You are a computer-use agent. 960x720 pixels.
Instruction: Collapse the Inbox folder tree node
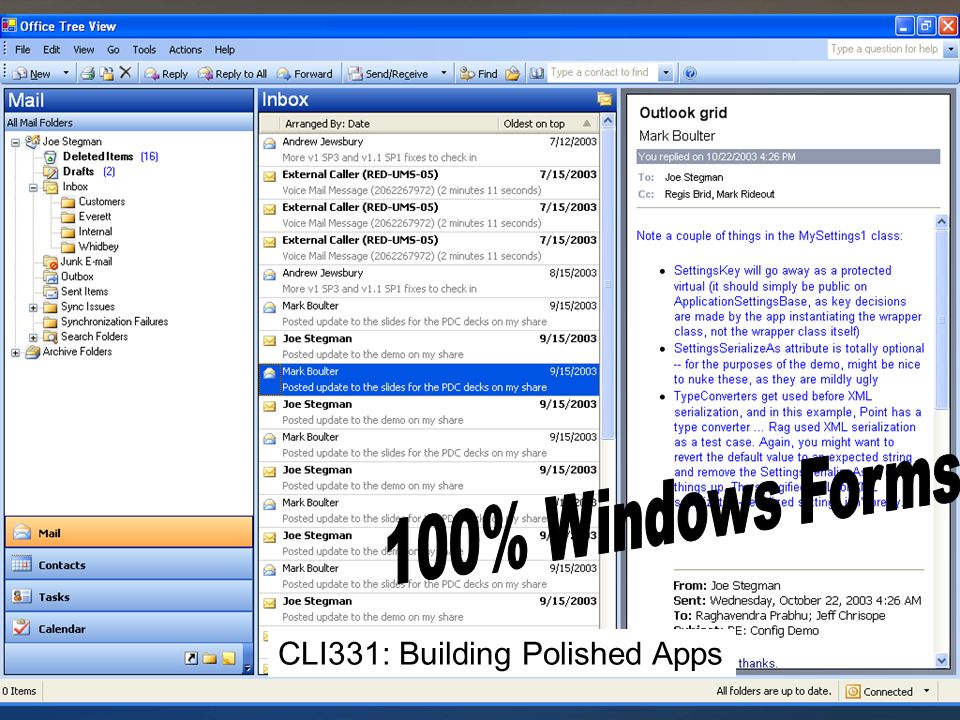(34, 187)
